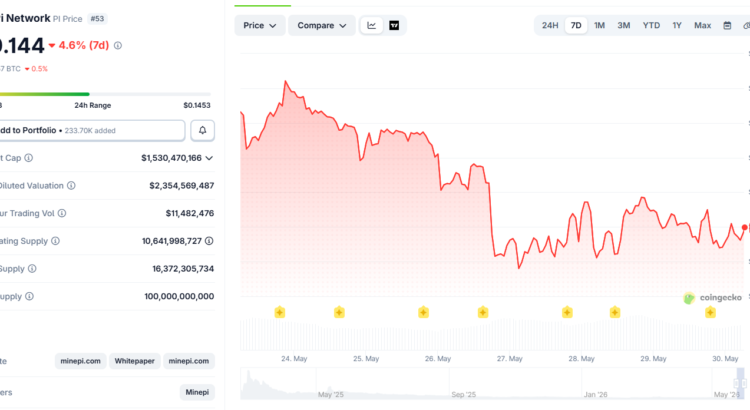Click the 27. May axis label
750x410 pixels.
coord(509,359)
